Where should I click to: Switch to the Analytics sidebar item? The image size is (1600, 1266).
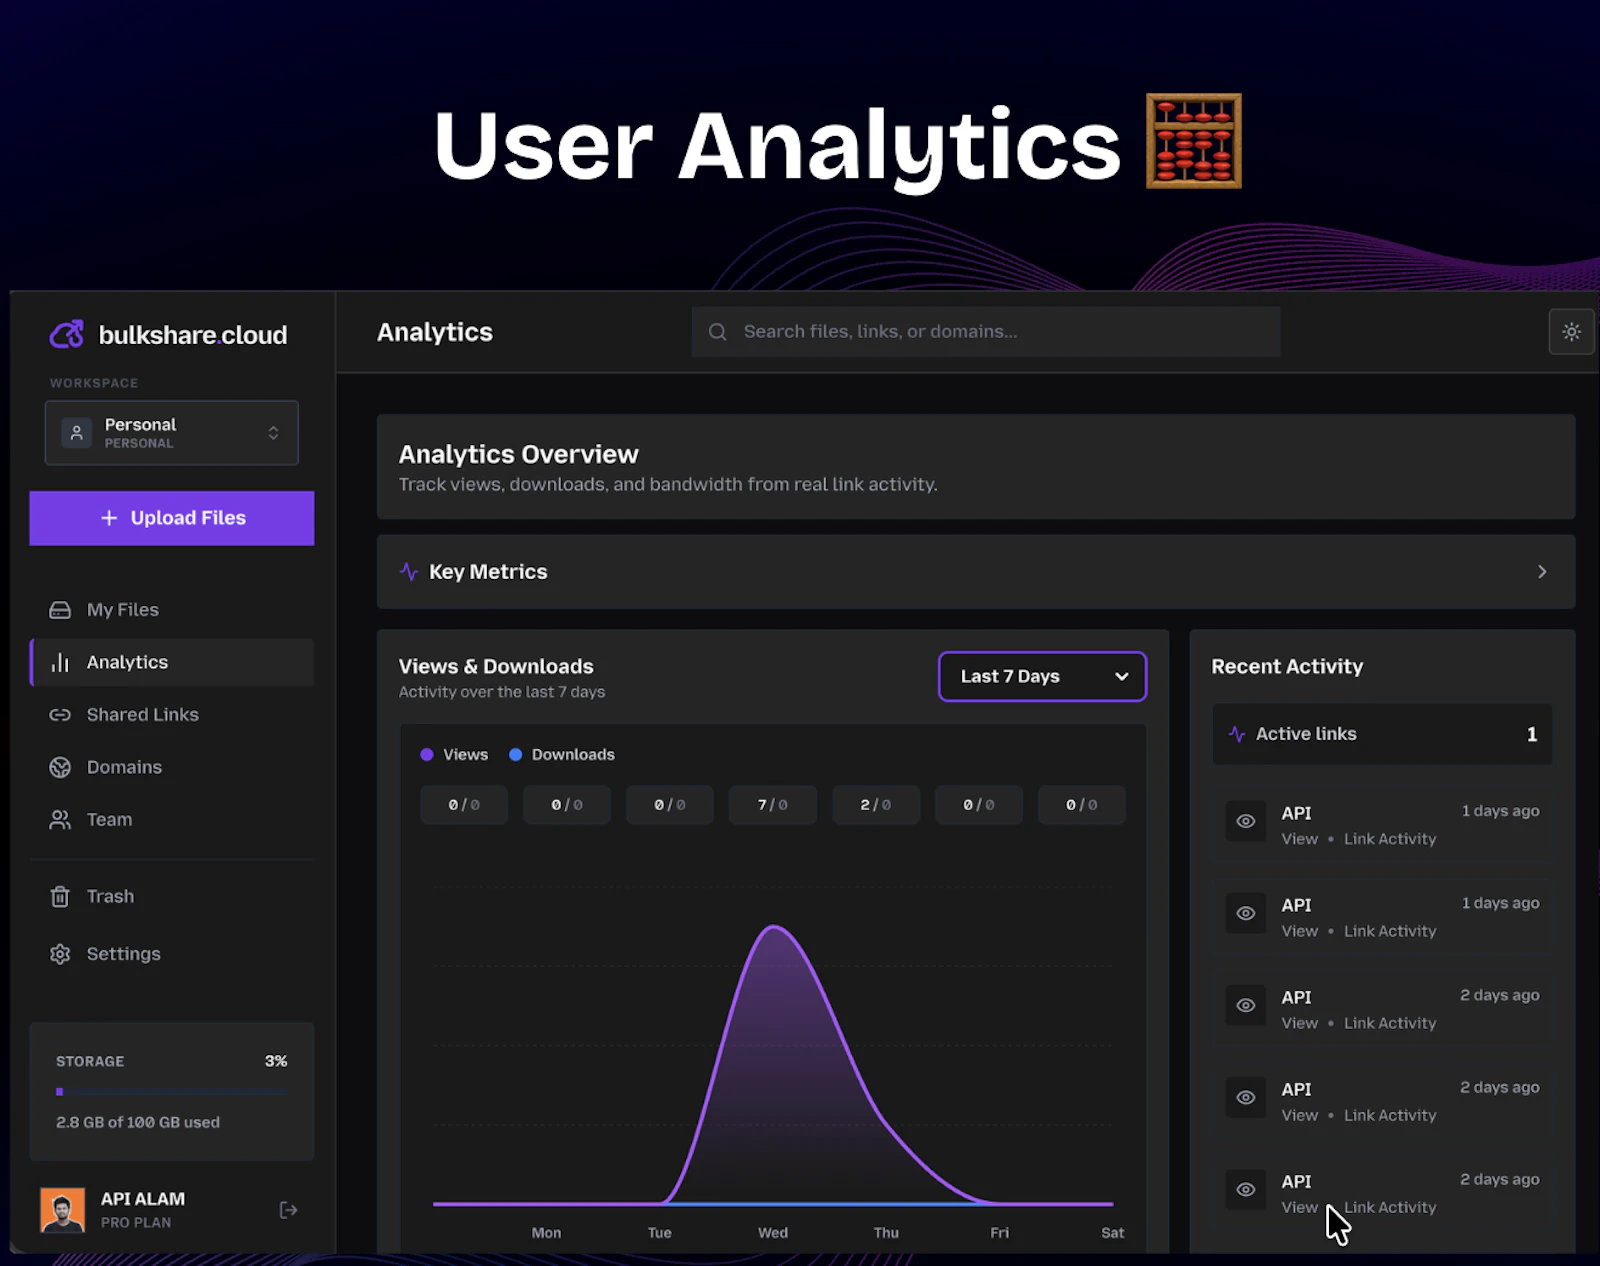tap(126, 662)
